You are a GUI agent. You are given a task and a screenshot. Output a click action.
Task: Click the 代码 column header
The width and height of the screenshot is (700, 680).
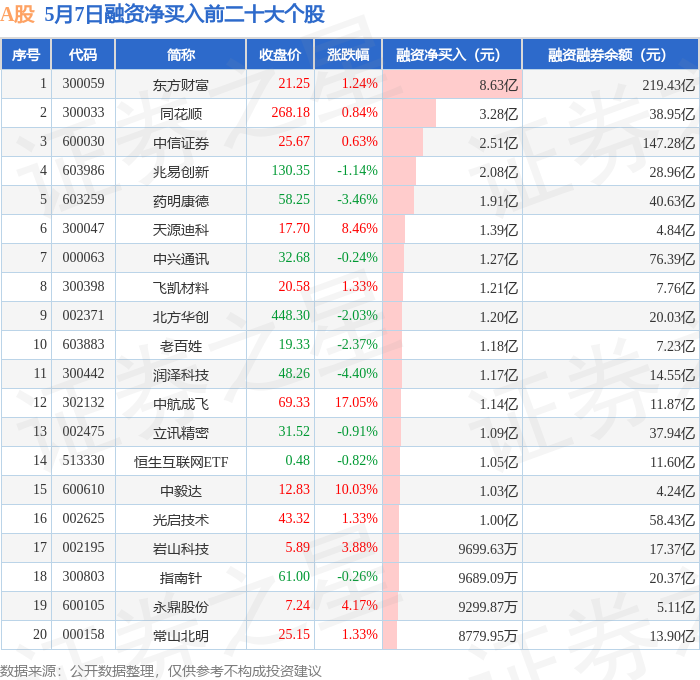pyautogui.click(x=83, y=54)
